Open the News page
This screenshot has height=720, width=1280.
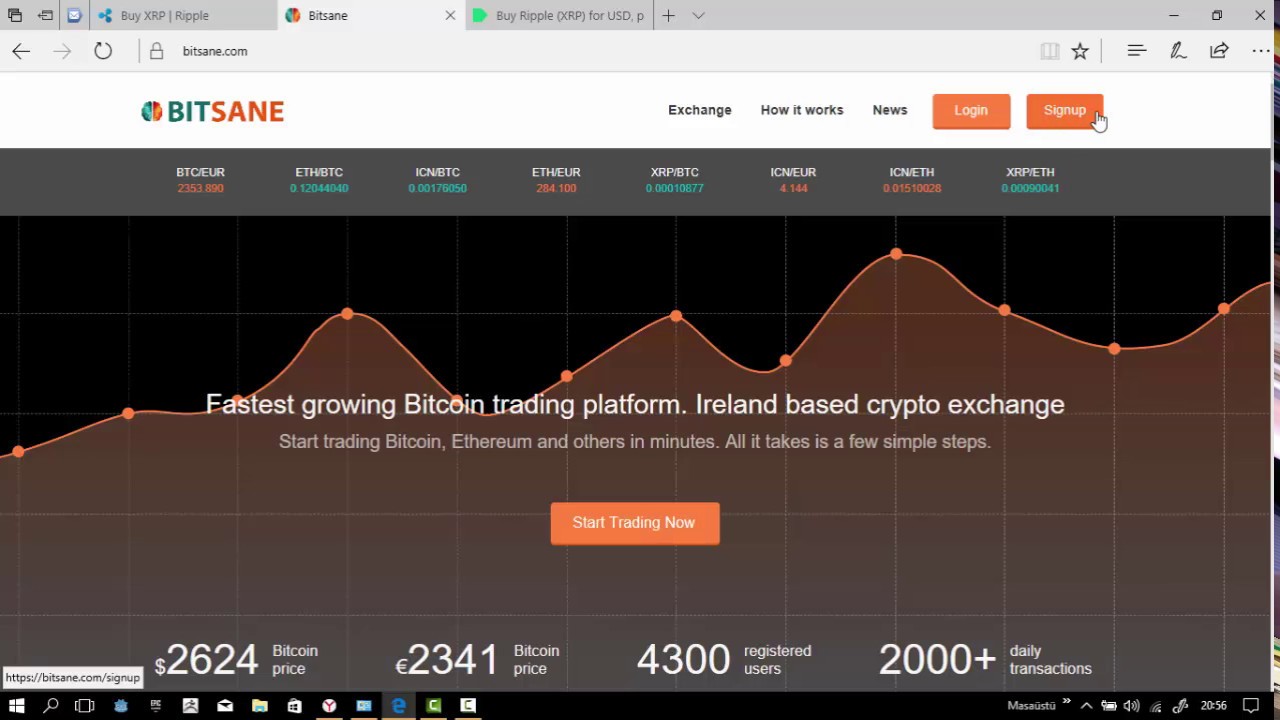(890, 110)
